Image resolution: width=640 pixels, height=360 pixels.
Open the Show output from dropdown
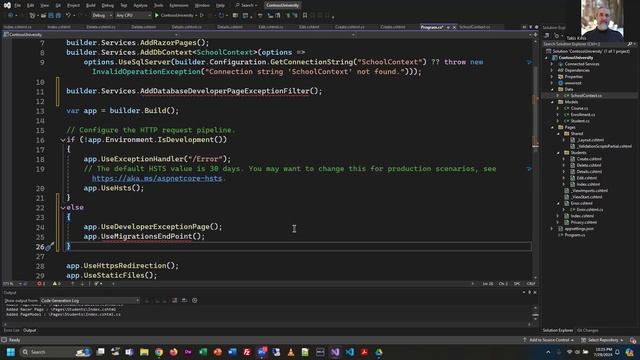click(89, 300)
